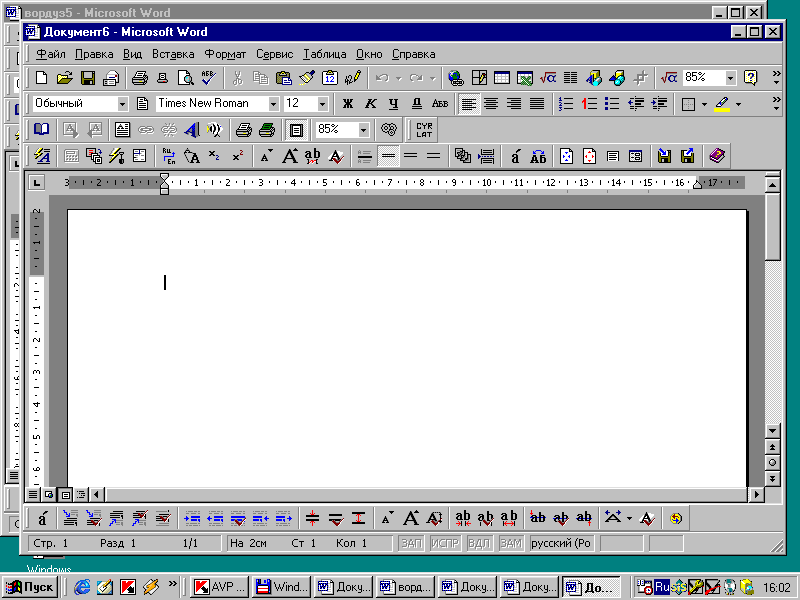Open the Файл menu
The width and height of the screenshot is (800, 600).
click(51, 54)
